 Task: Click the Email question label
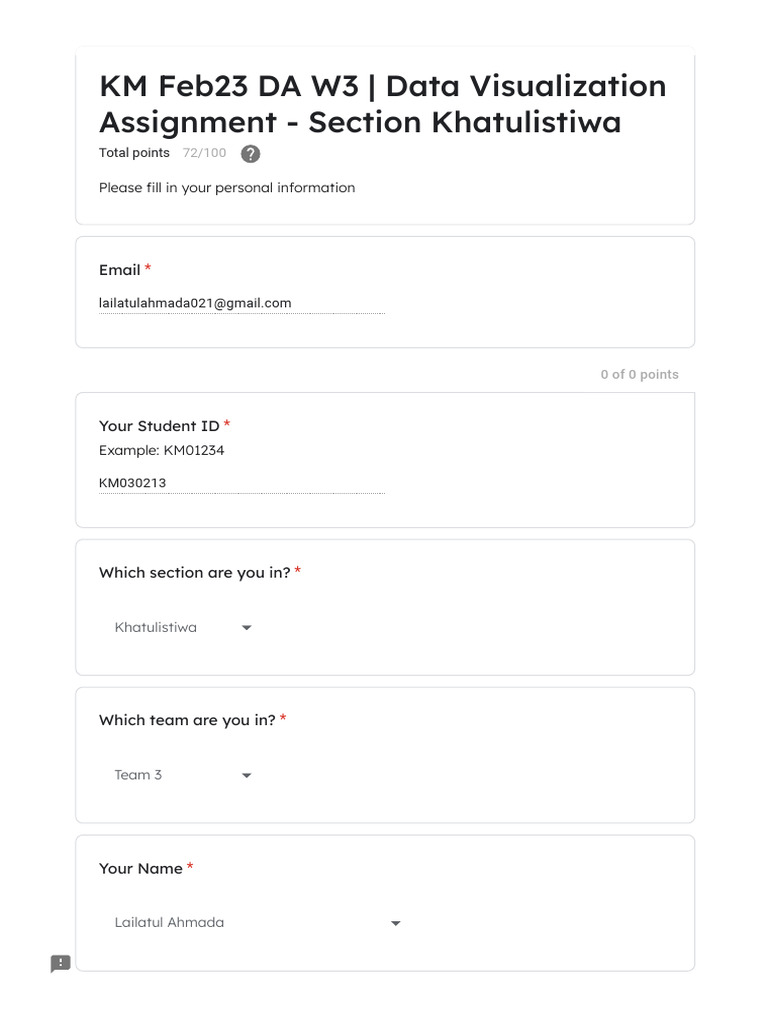coord(120,270)
